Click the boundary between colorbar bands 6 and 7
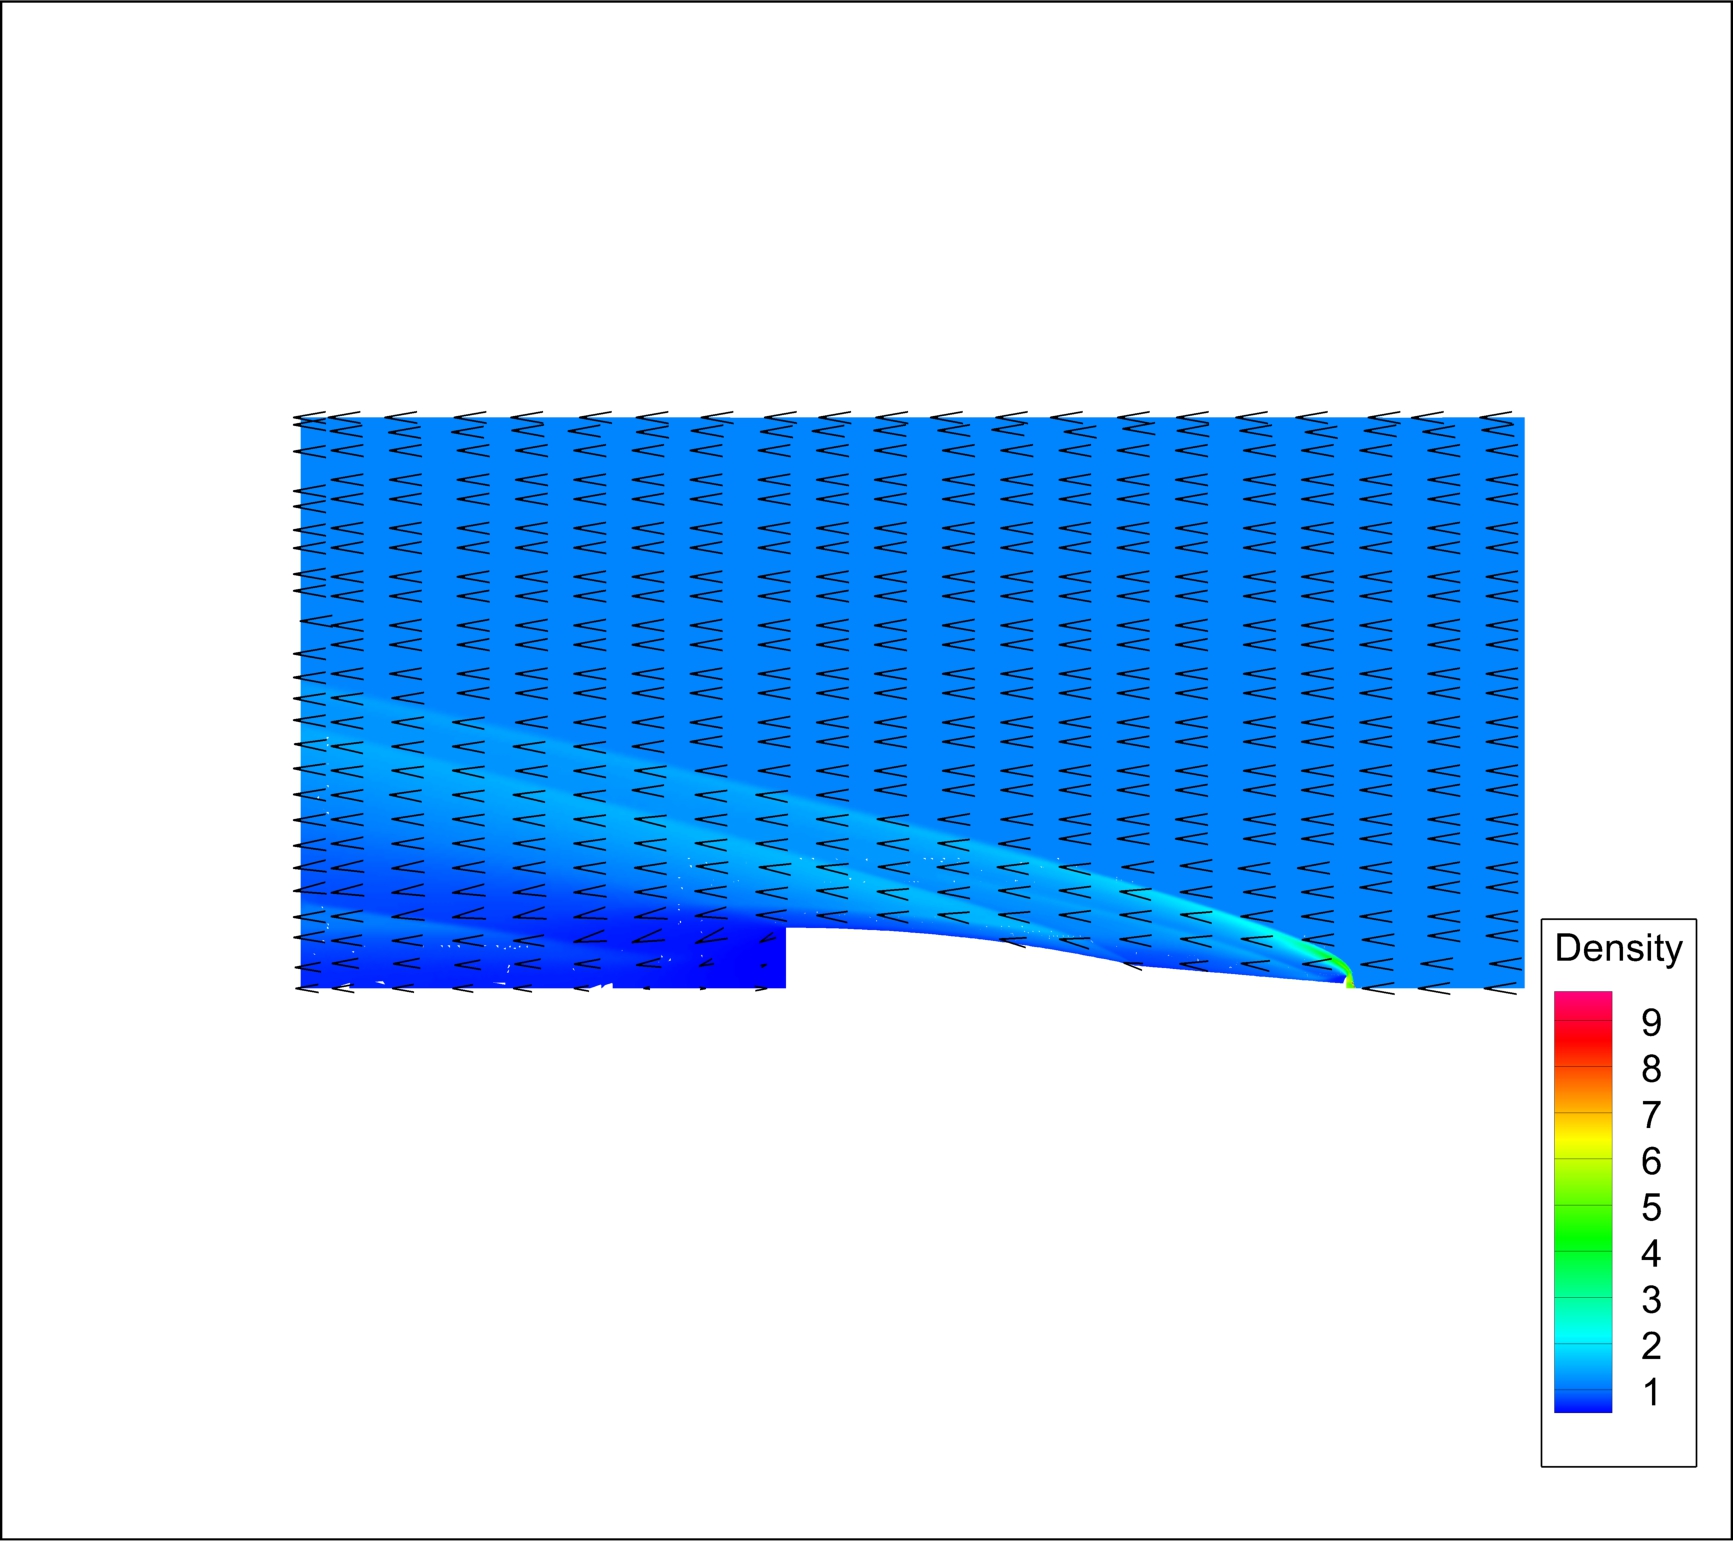Viewport: 1733px width, 1541px height. (1583, 1113)
